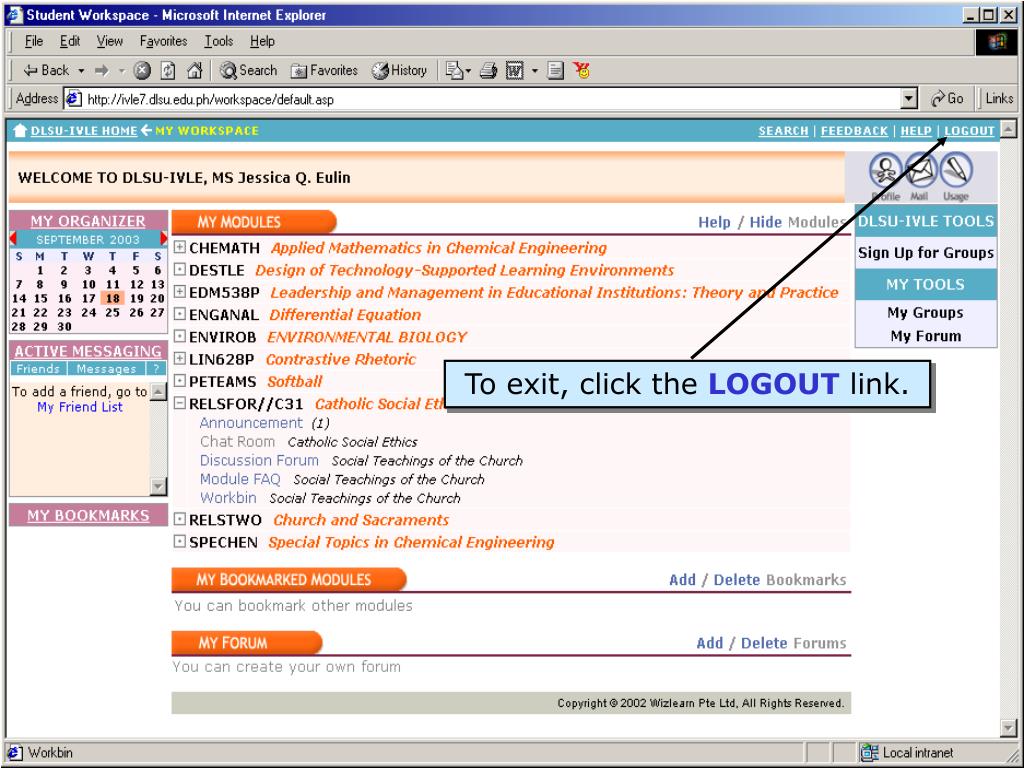Open the Edit menu
Viewport: 1024px width, 768px height.
(70, 41)
